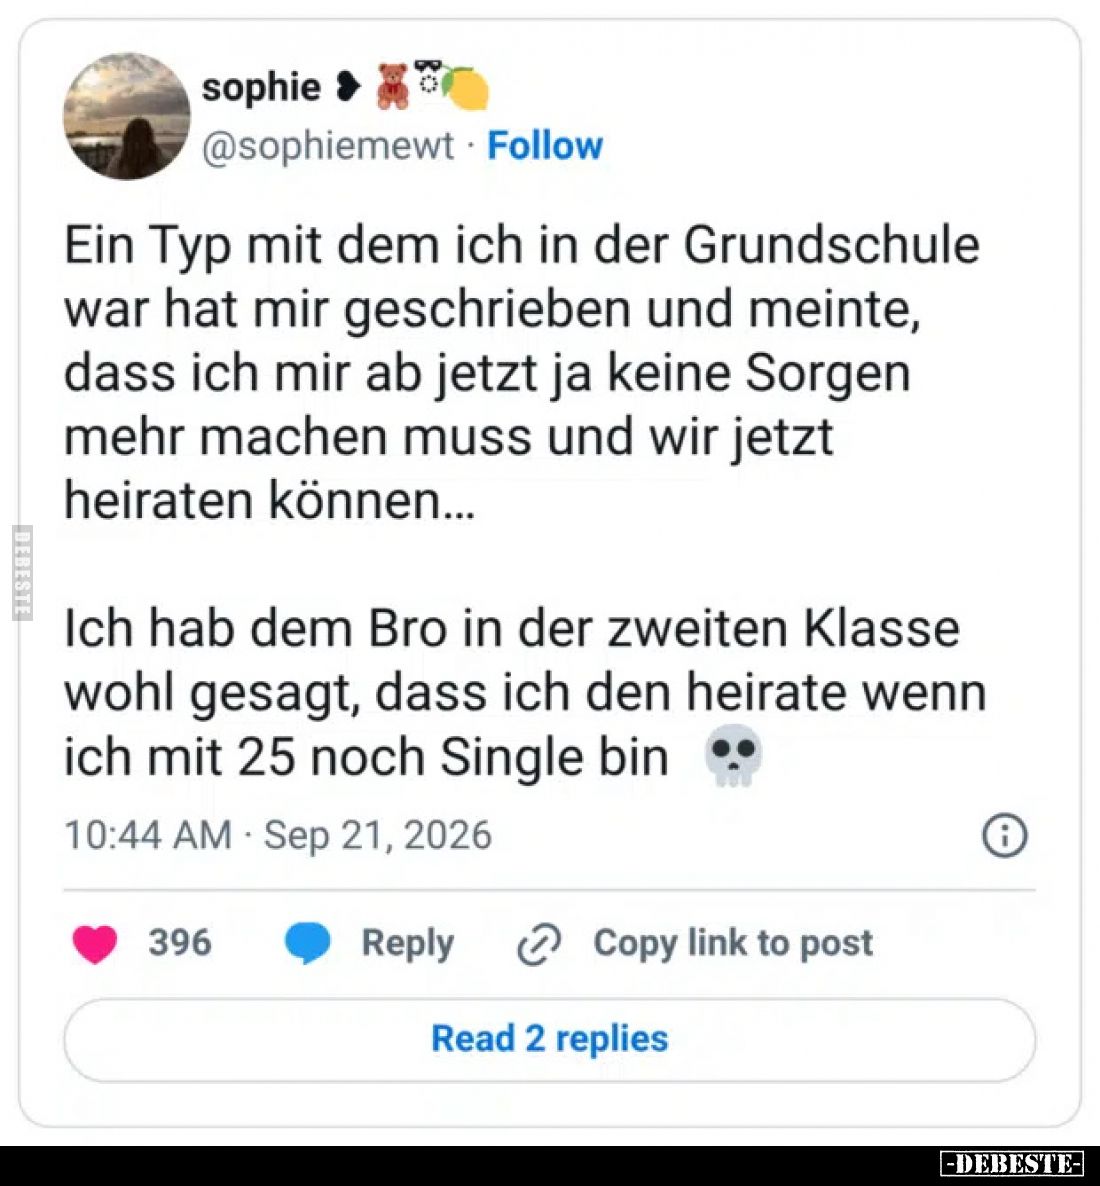Click the teddy bear emoji in name
Image resolution: width=1100 pixels, height=1186 pixels.
393,87
